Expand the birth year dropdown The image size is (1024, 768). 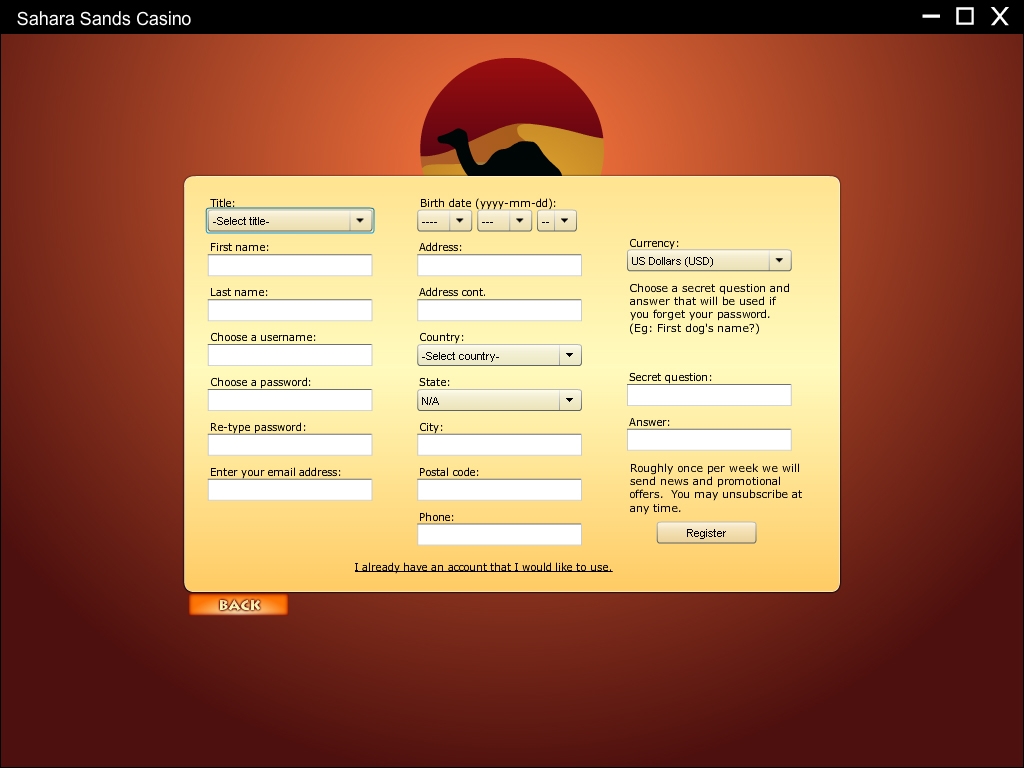pyautogui.click(x=445, y=221)
